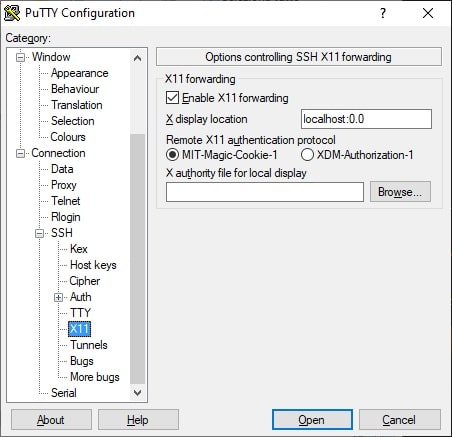Collapse the SSH tree node
This screenshot has height=437, width=452.
pos(39,233)
